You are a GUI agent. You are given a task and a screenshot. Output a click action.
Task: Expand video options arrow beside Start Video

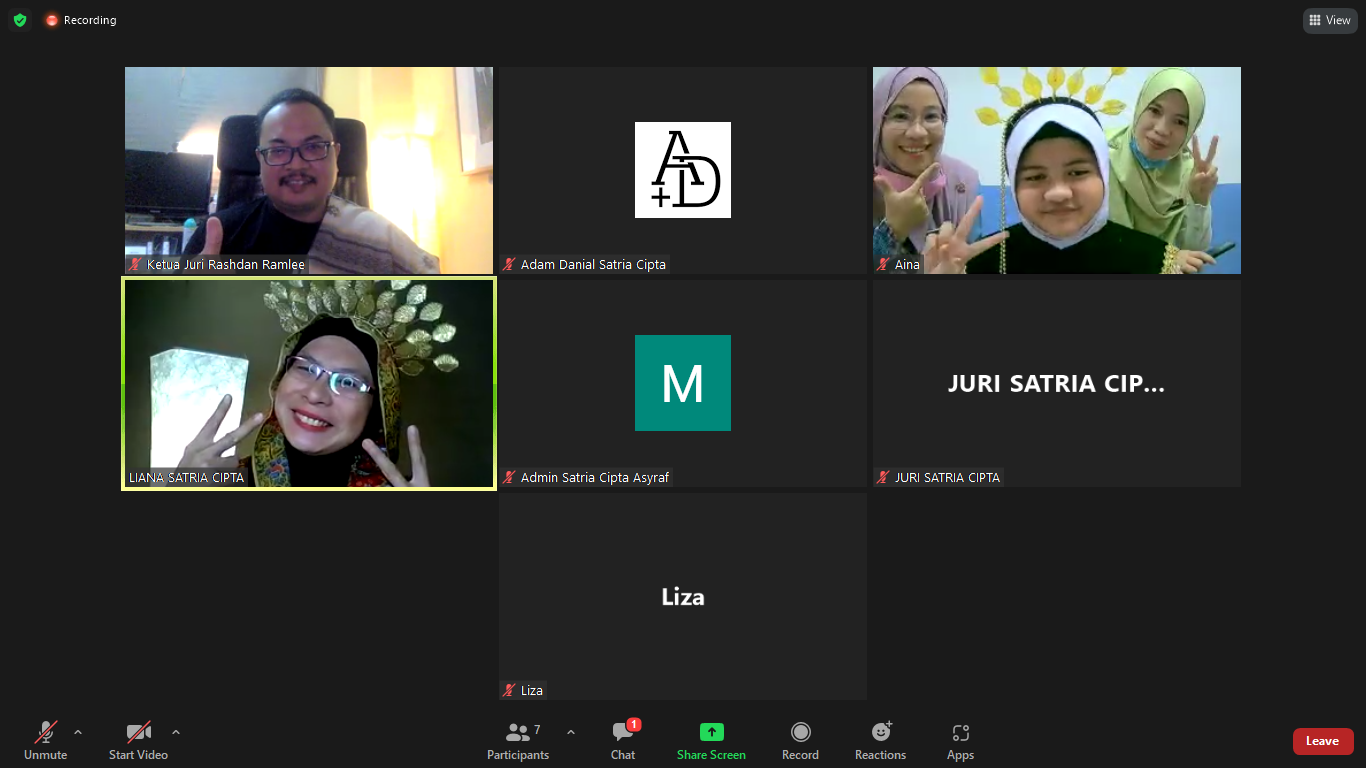coord(176,732)
